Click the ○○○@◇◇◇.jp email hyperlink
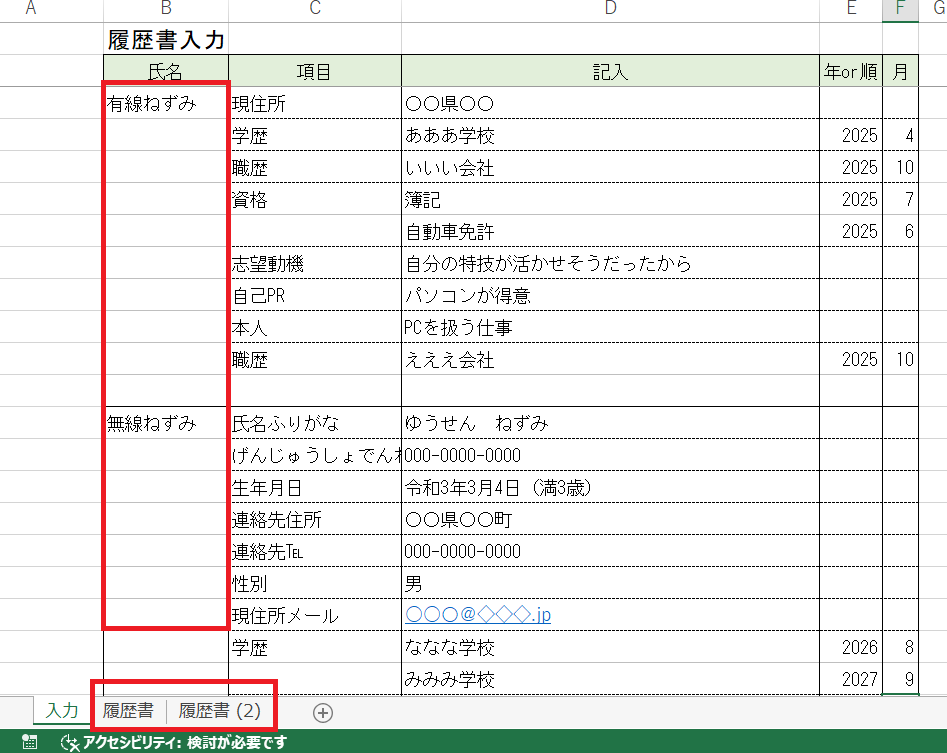Viewport: 947px width, 753px height. point(477,616)
